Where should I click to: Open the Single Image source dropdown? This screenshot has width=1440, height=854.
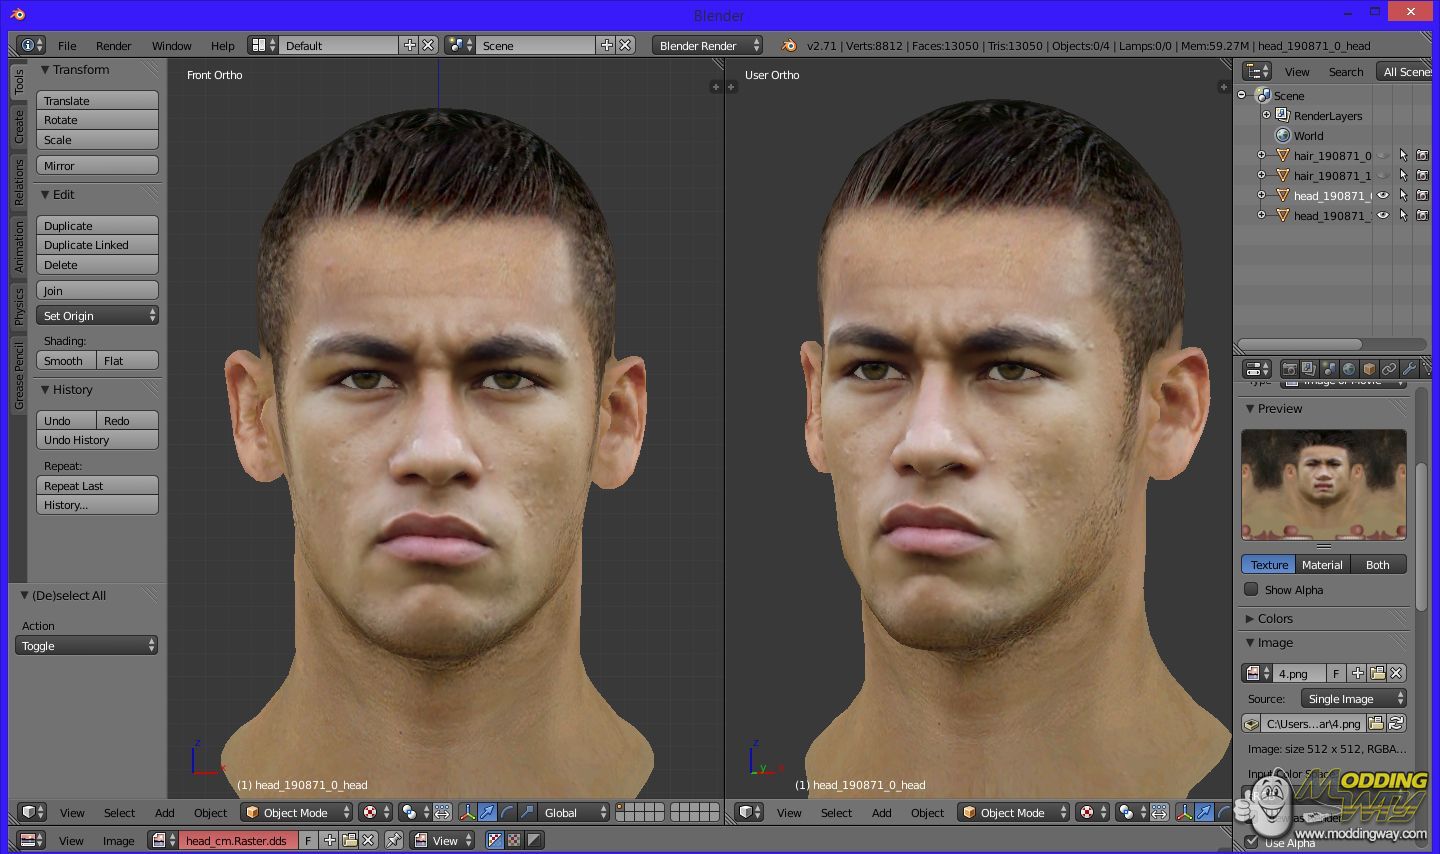coord(1353,698)
